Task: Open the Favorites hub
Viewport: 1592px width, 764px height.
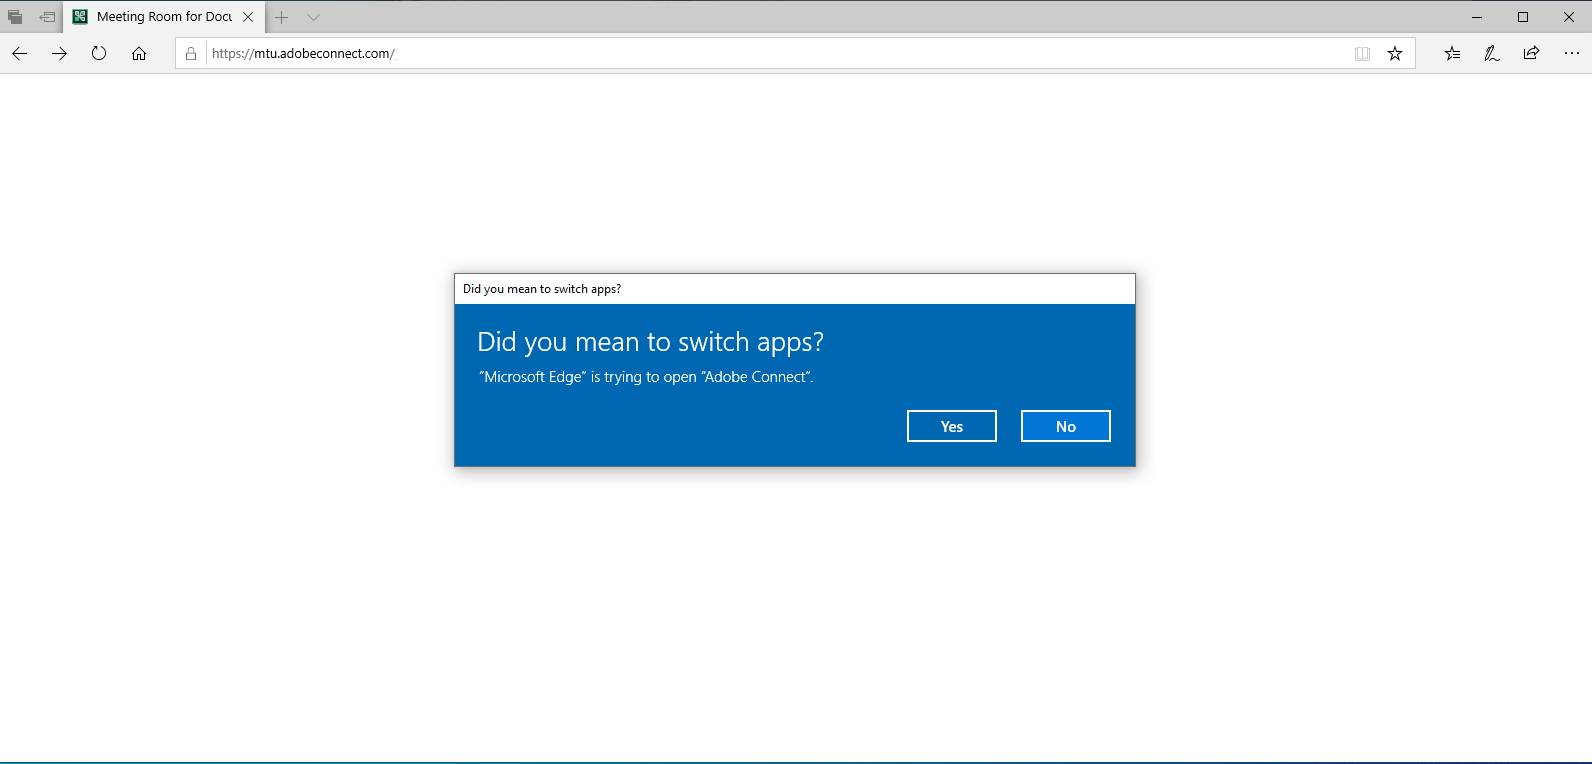Action: pos(1452,53)
